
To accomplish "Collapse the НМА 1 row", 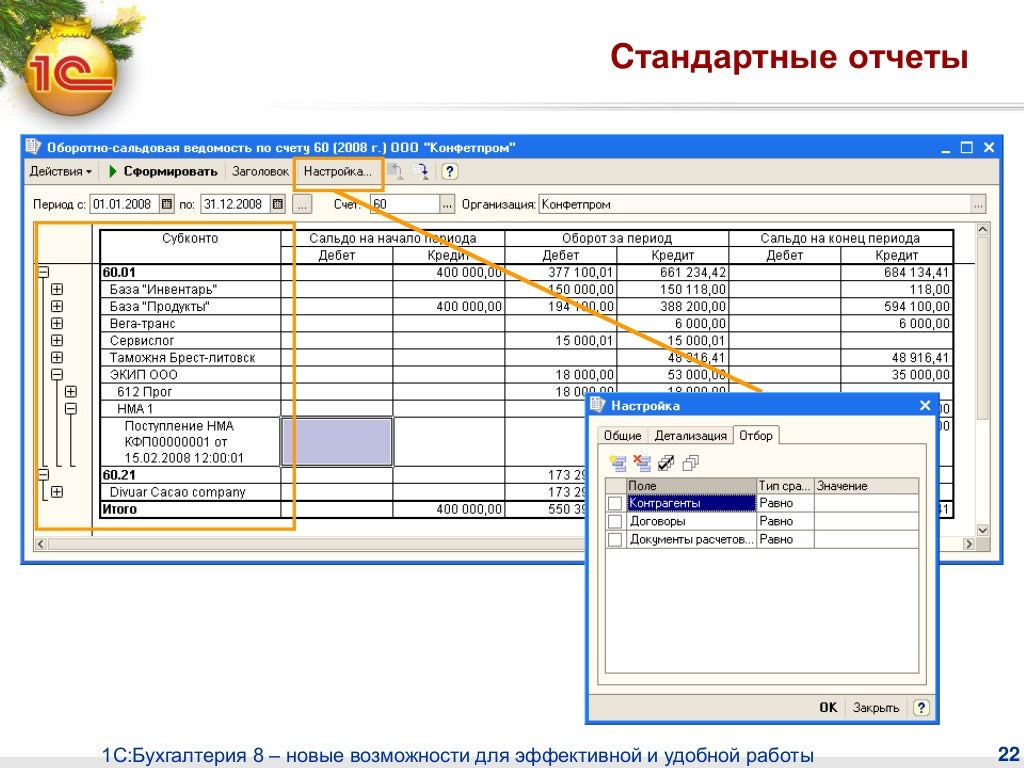I will click(x=71, y=409).
